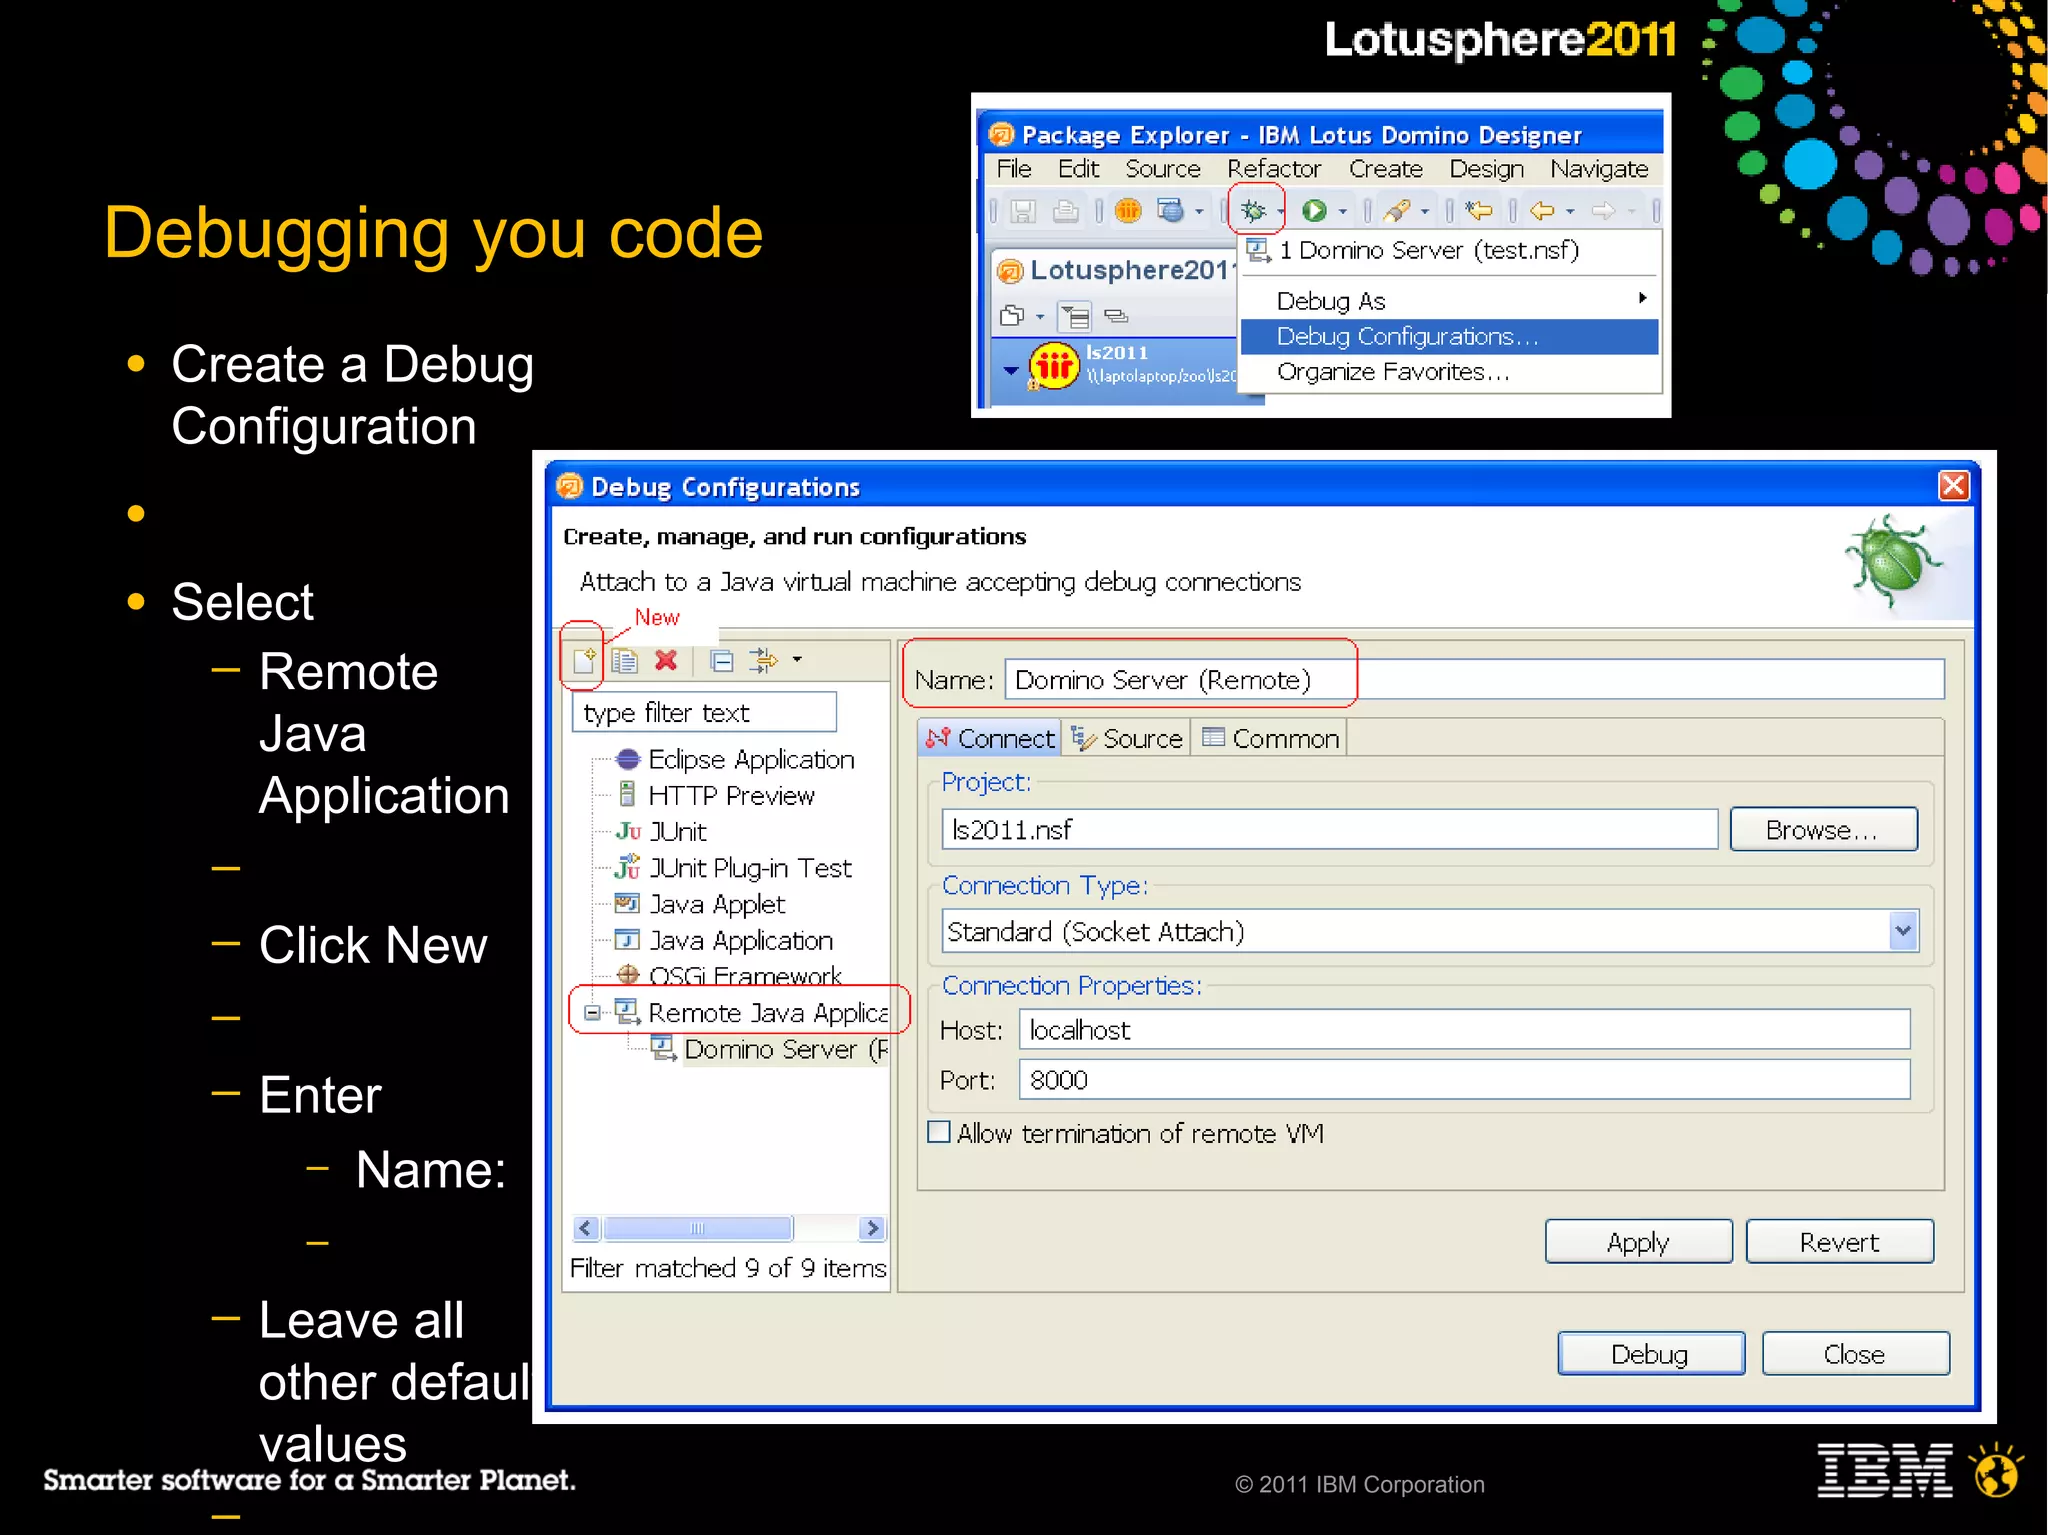2048x1535 pixels.
Task: Open the Connection Type combo box
Action: (1429, 931)
